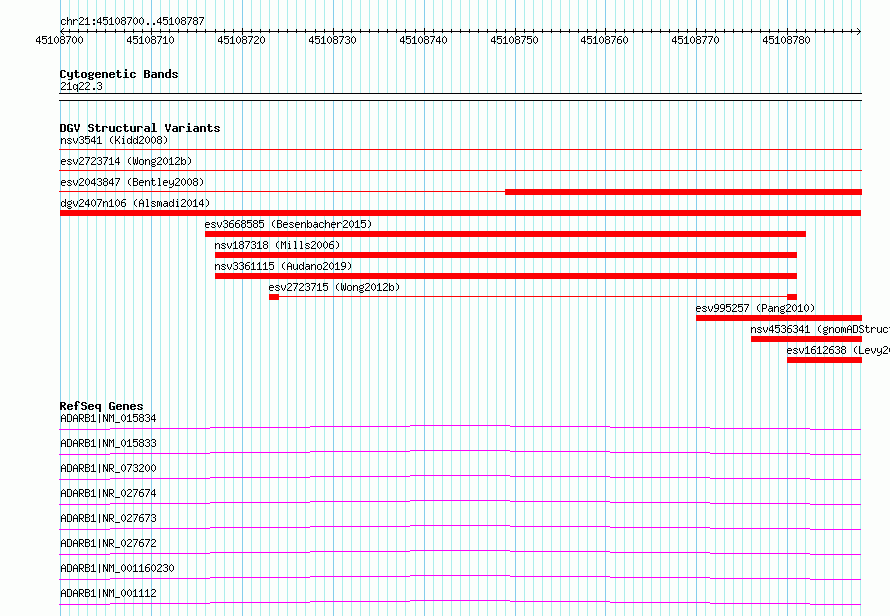Click the thick red bar of esv2043847
This screenshot has width=890, height=616.
[x=683, y=192]
